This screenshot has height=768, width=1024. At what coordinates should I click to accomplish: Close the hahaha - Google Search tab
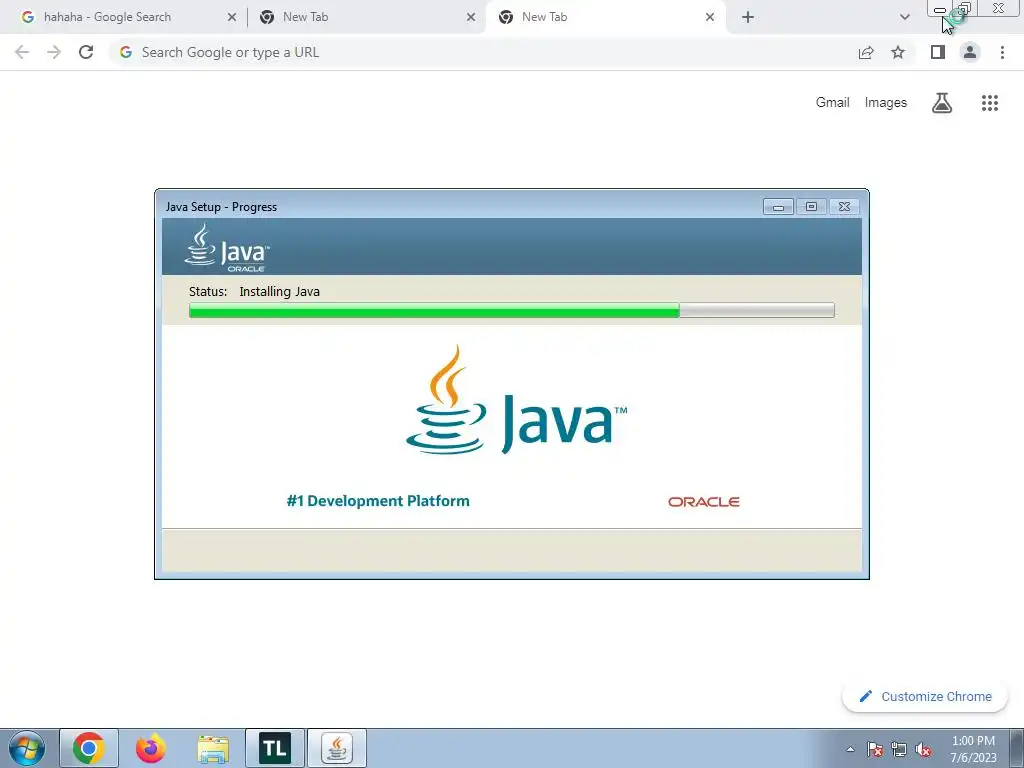[x=232, y=18]
